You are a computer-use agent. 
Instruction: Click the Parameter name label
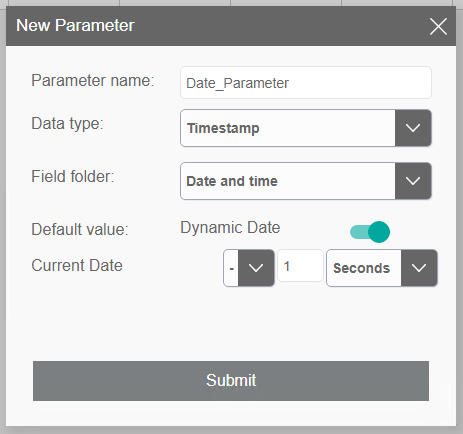(x=93, y=80)
